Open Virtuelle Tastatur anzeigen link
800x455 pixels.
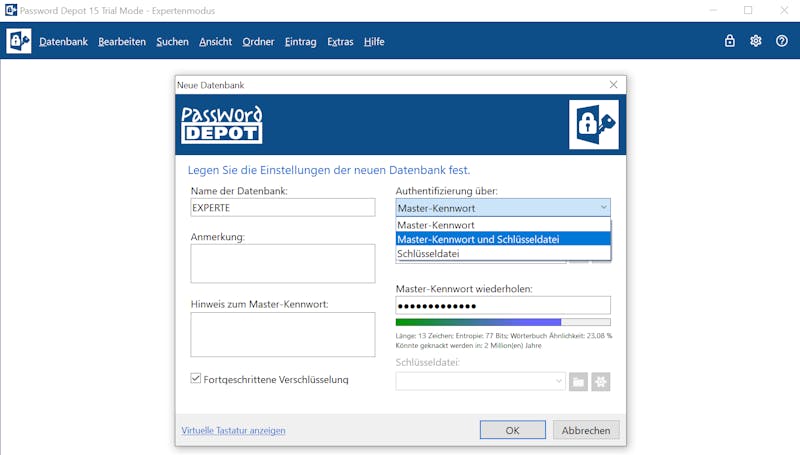[233, 431]
